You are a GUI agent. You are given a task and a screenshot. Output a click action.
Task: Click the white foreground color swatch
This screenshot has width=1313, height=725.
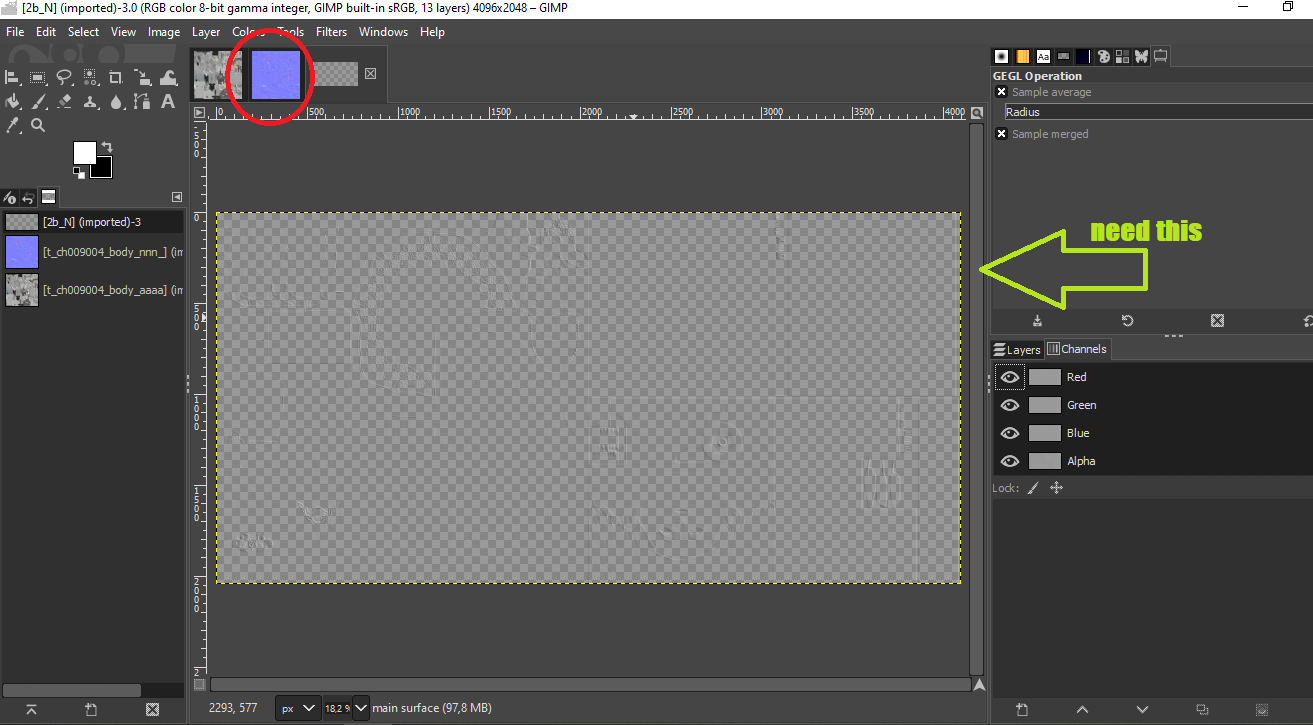tap(84, 152)
